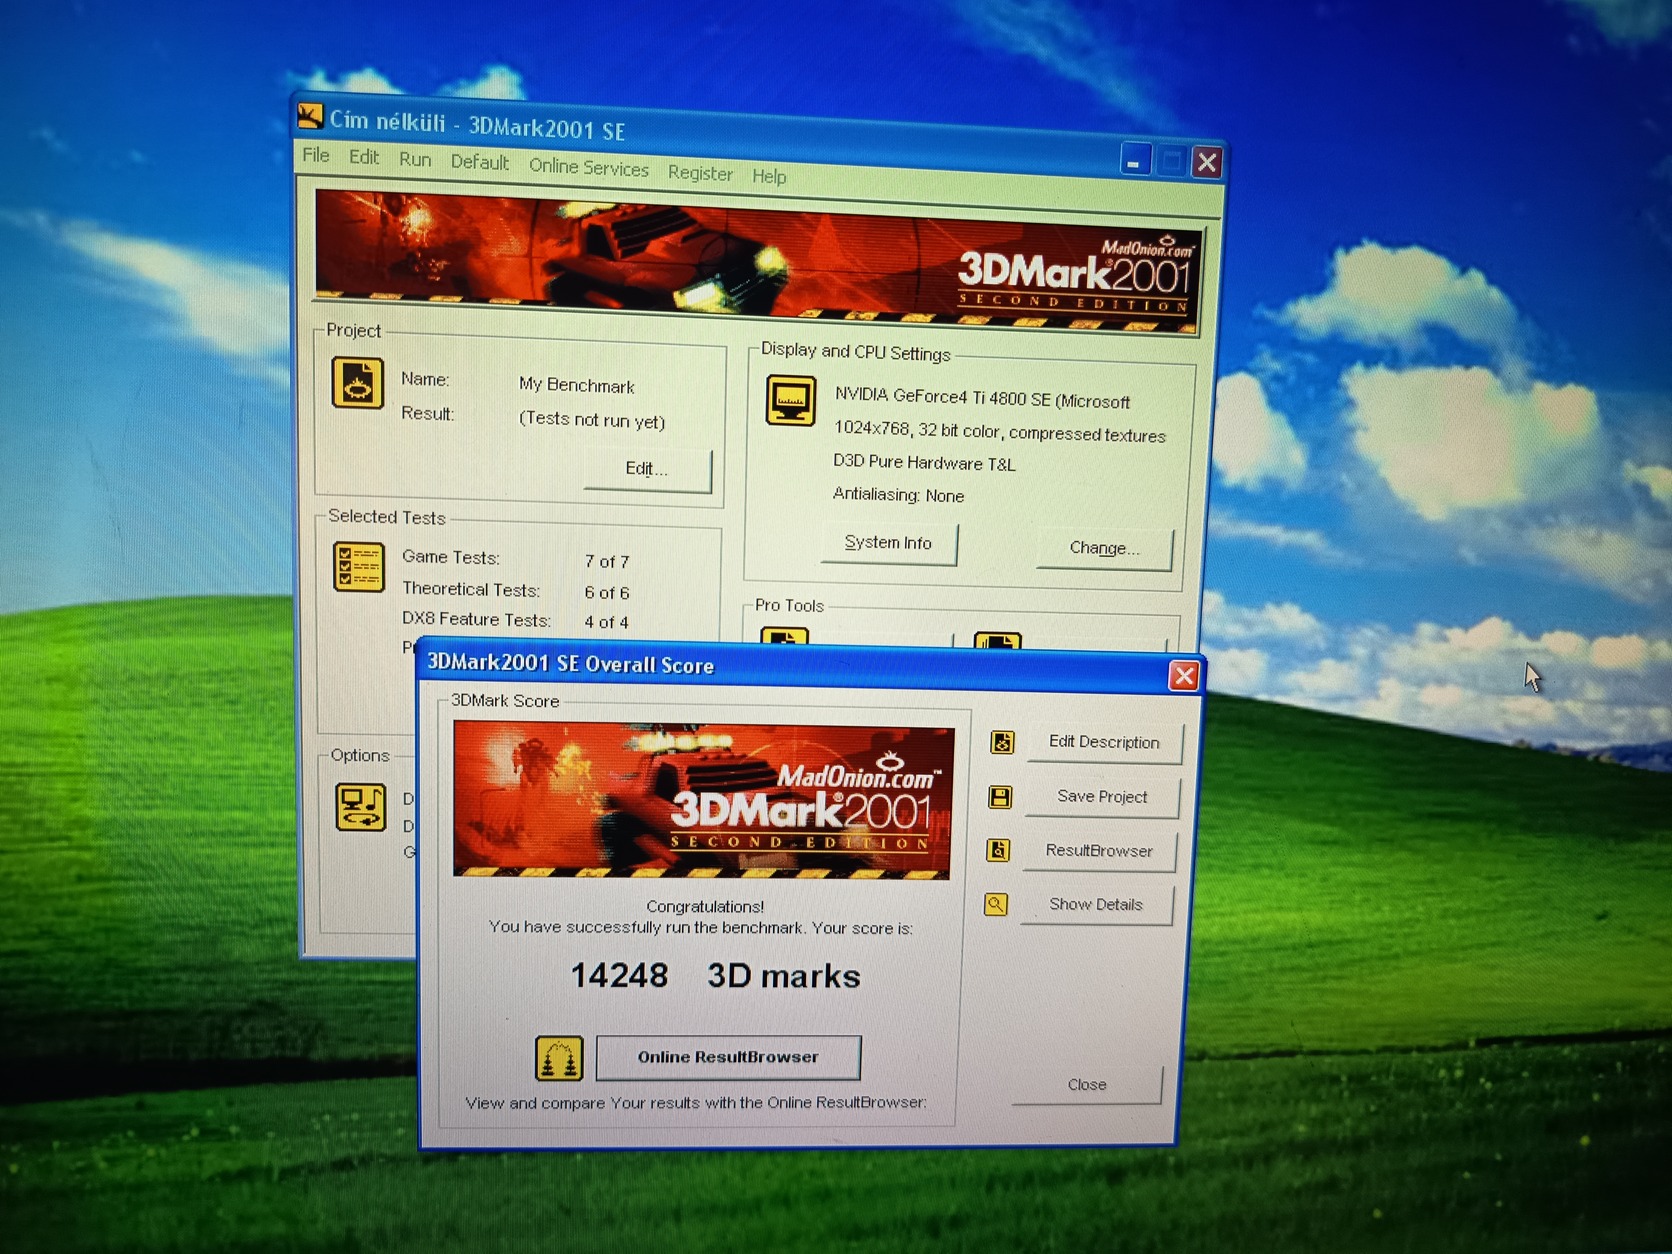Click the 'Antialiasing: None' text

click(898, 495)
